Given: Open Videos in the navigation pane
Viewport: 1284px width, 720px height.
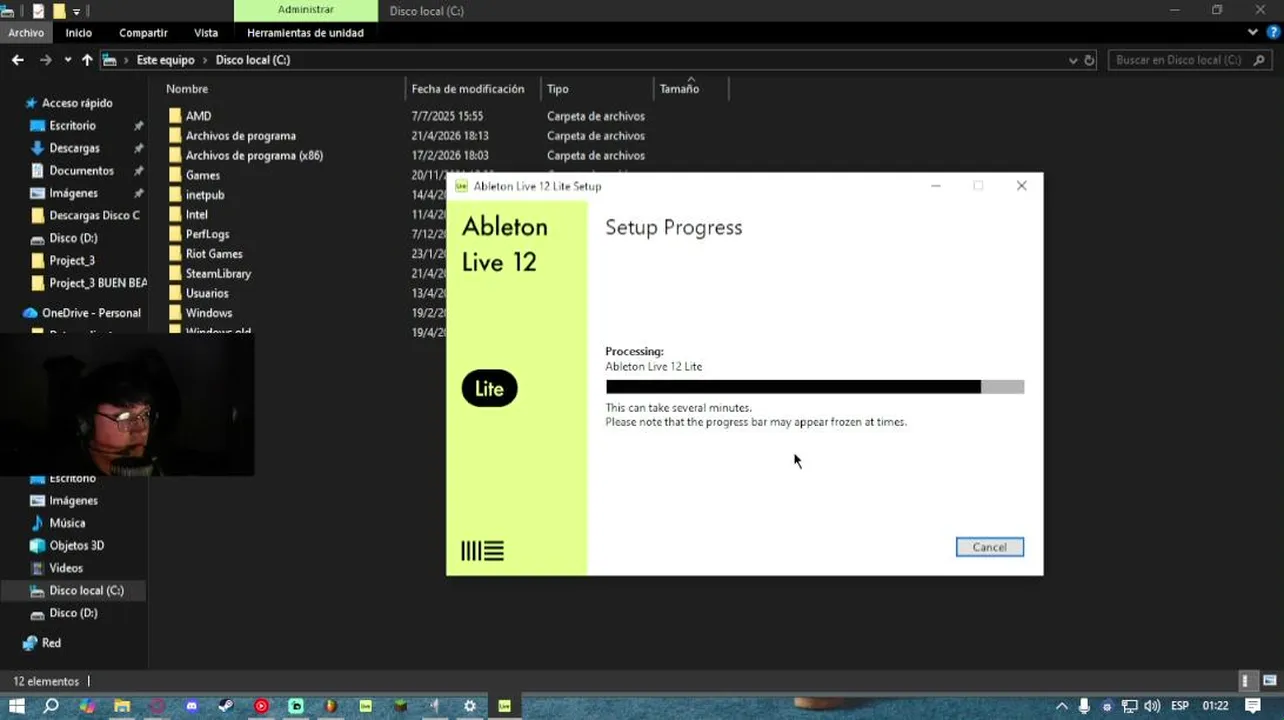Looking at the screenshot, I should point(66,568).
